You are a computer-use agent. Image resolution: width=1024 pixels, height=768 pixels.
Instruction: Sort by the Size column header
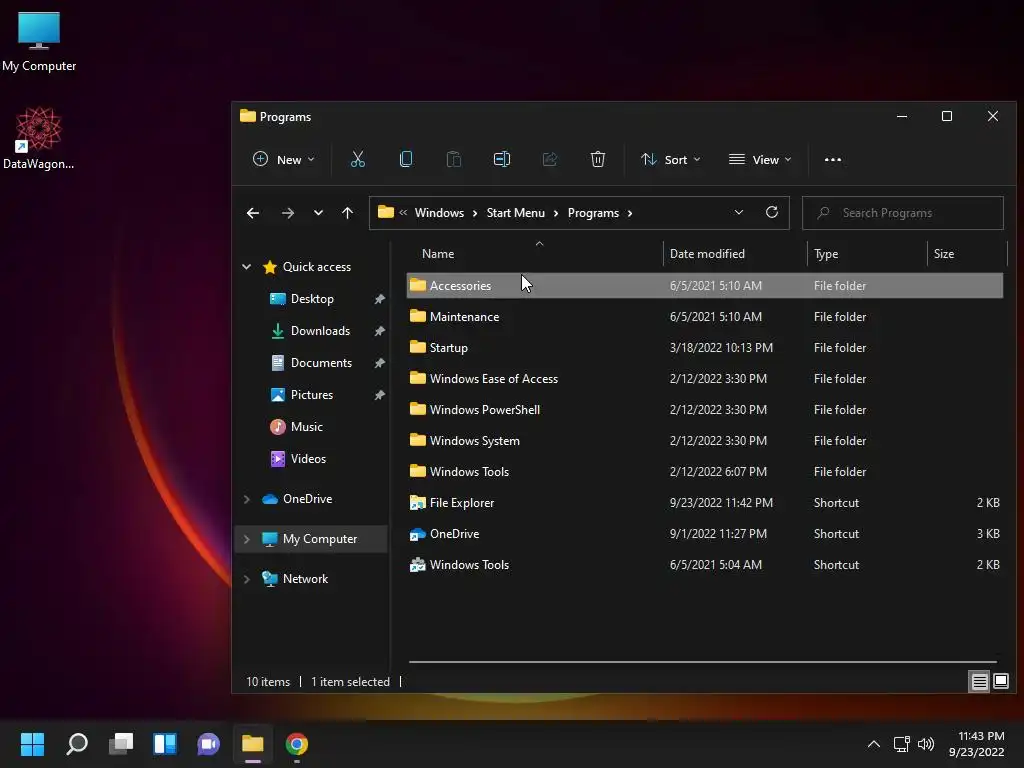pyautogui.click(x=967, y=253)
